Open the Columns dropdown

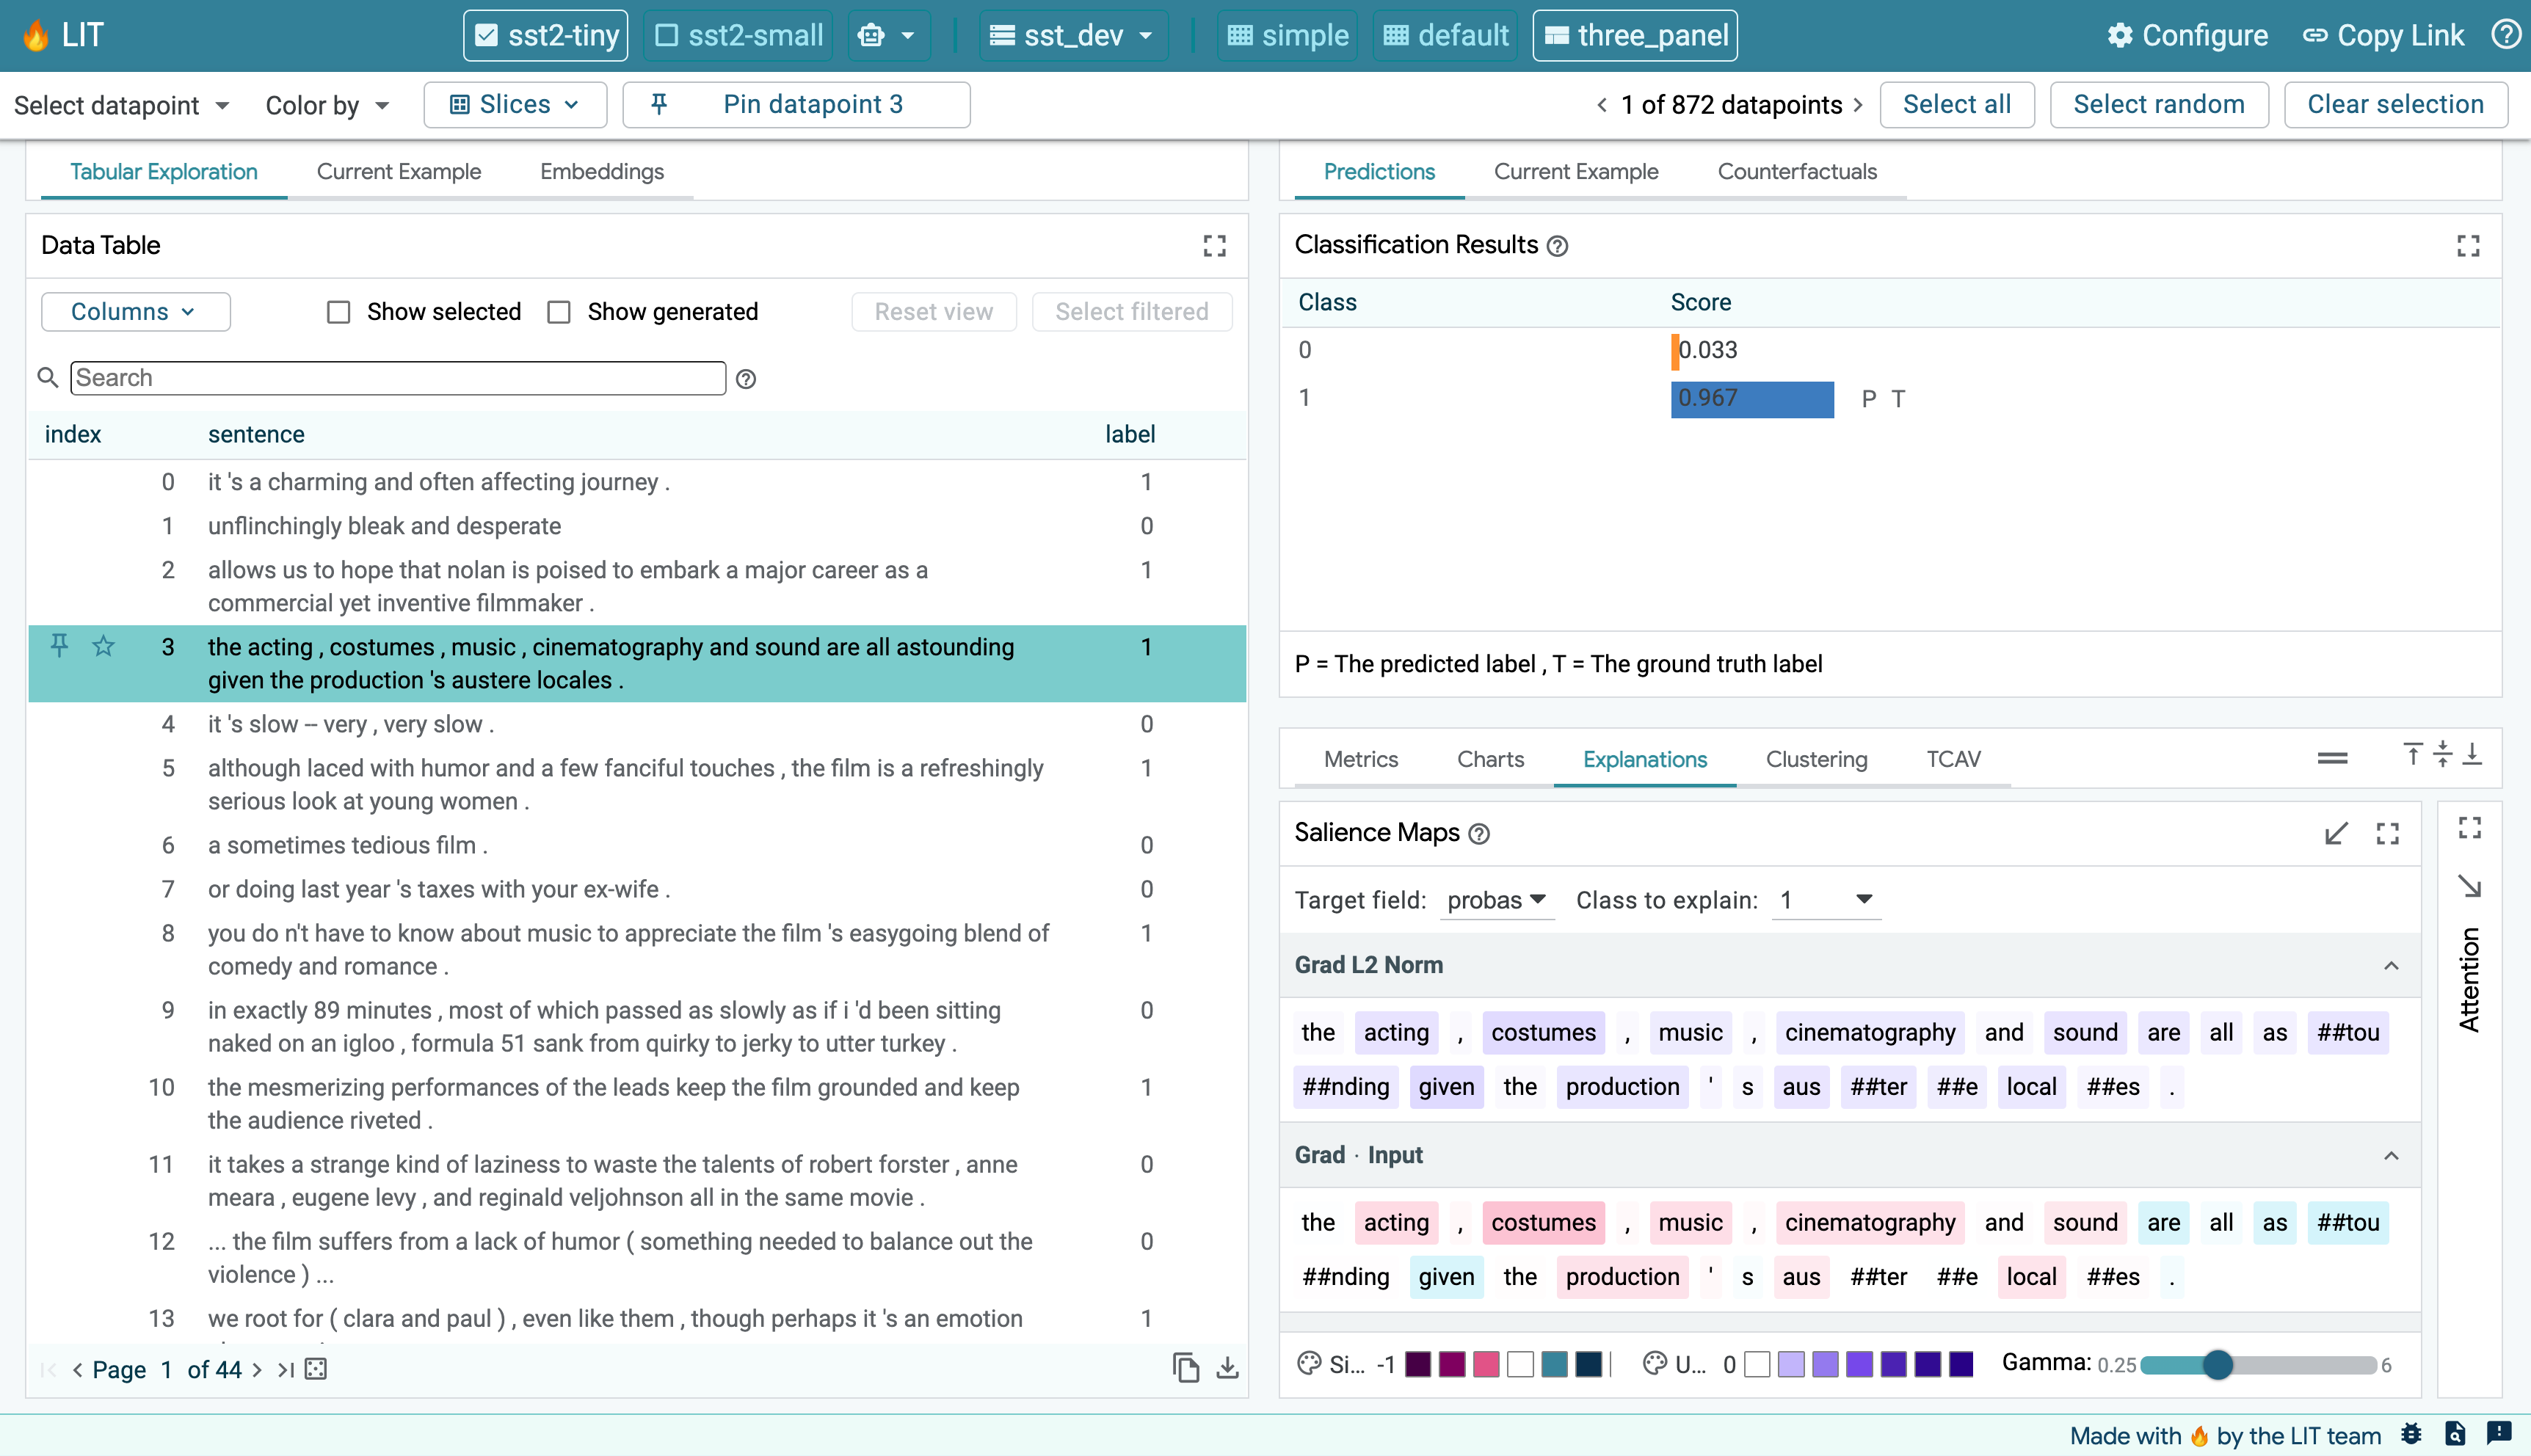coord(135,312)
